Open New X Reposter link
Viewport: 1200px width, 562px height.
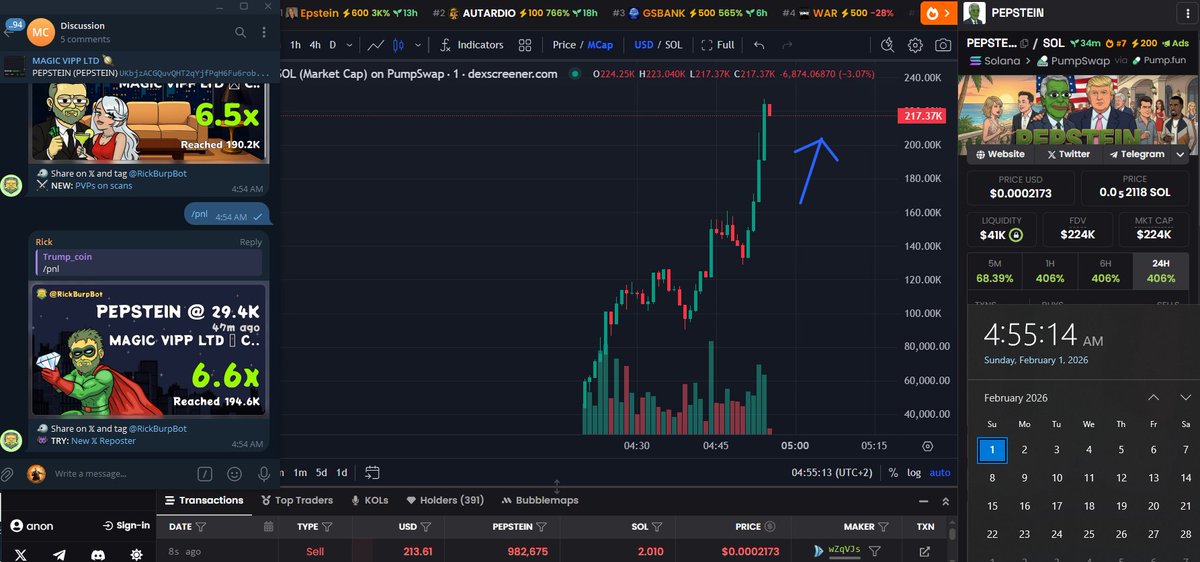click(x=103, y=439)
